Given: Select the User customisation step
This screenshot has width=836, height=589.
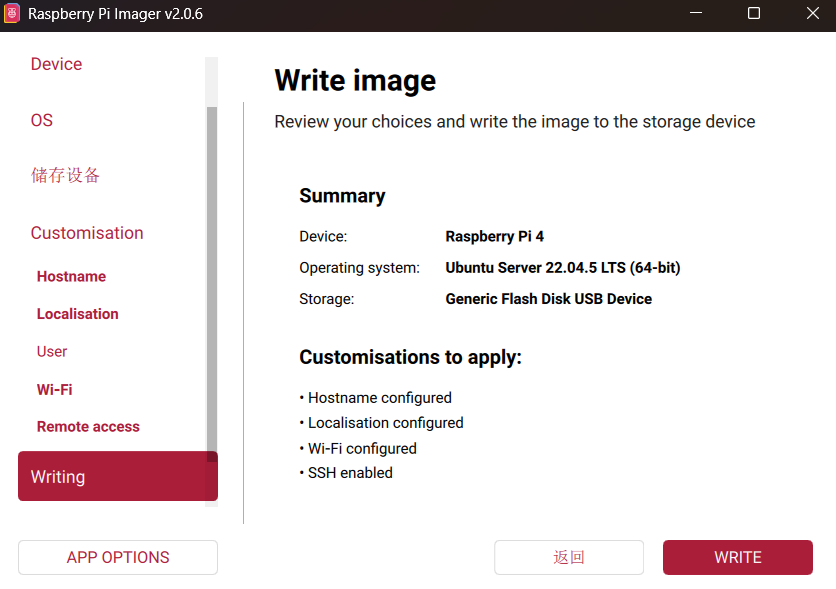Looking at the screenshot, I should point(52,352).
